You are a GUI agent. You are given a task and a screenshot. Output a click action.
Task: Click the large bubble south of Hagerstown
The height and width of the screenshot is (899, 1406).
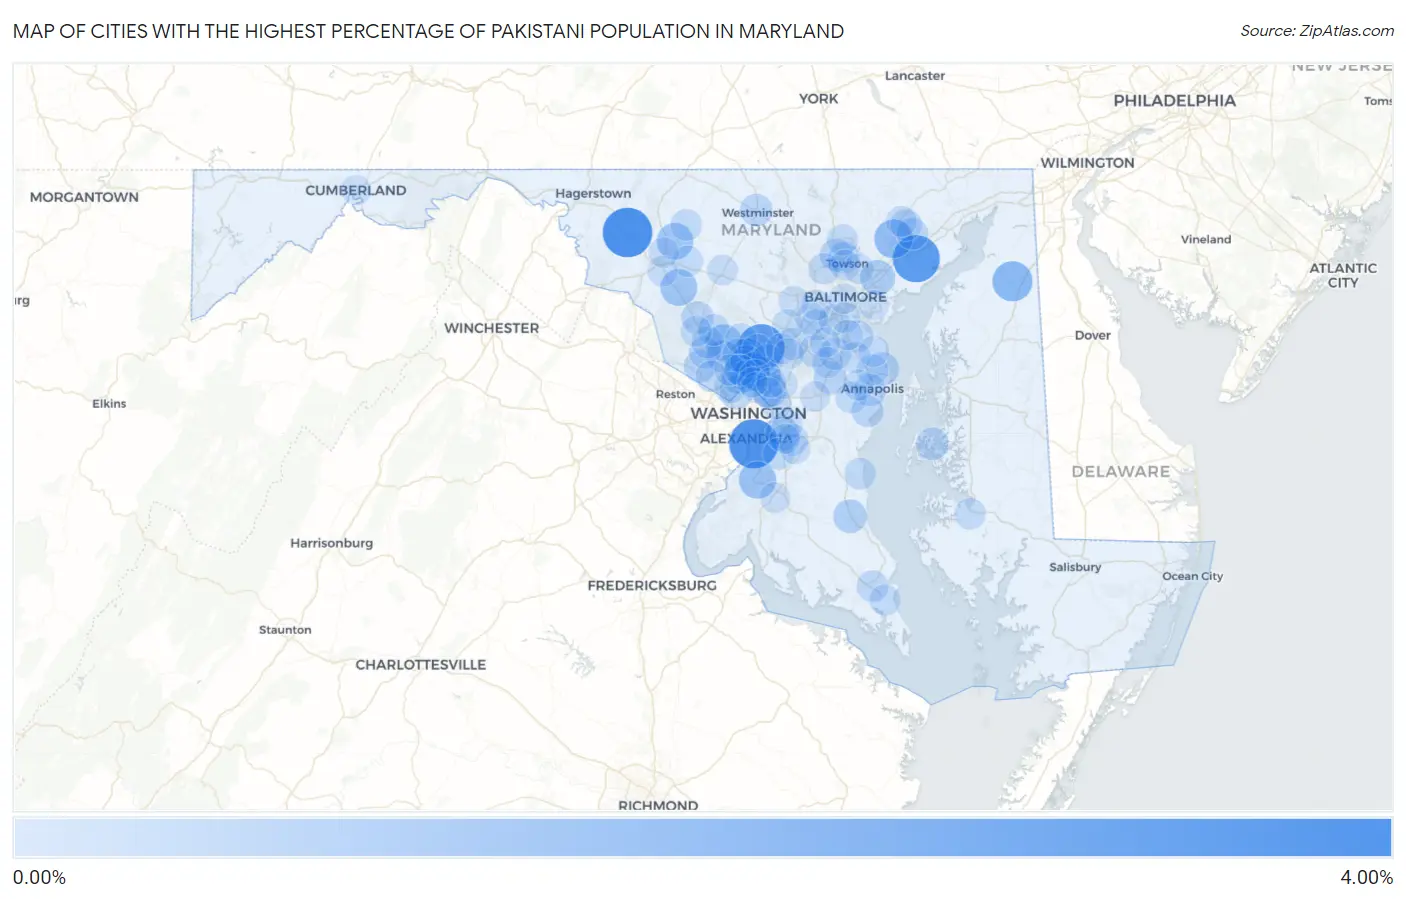(627, 232)
